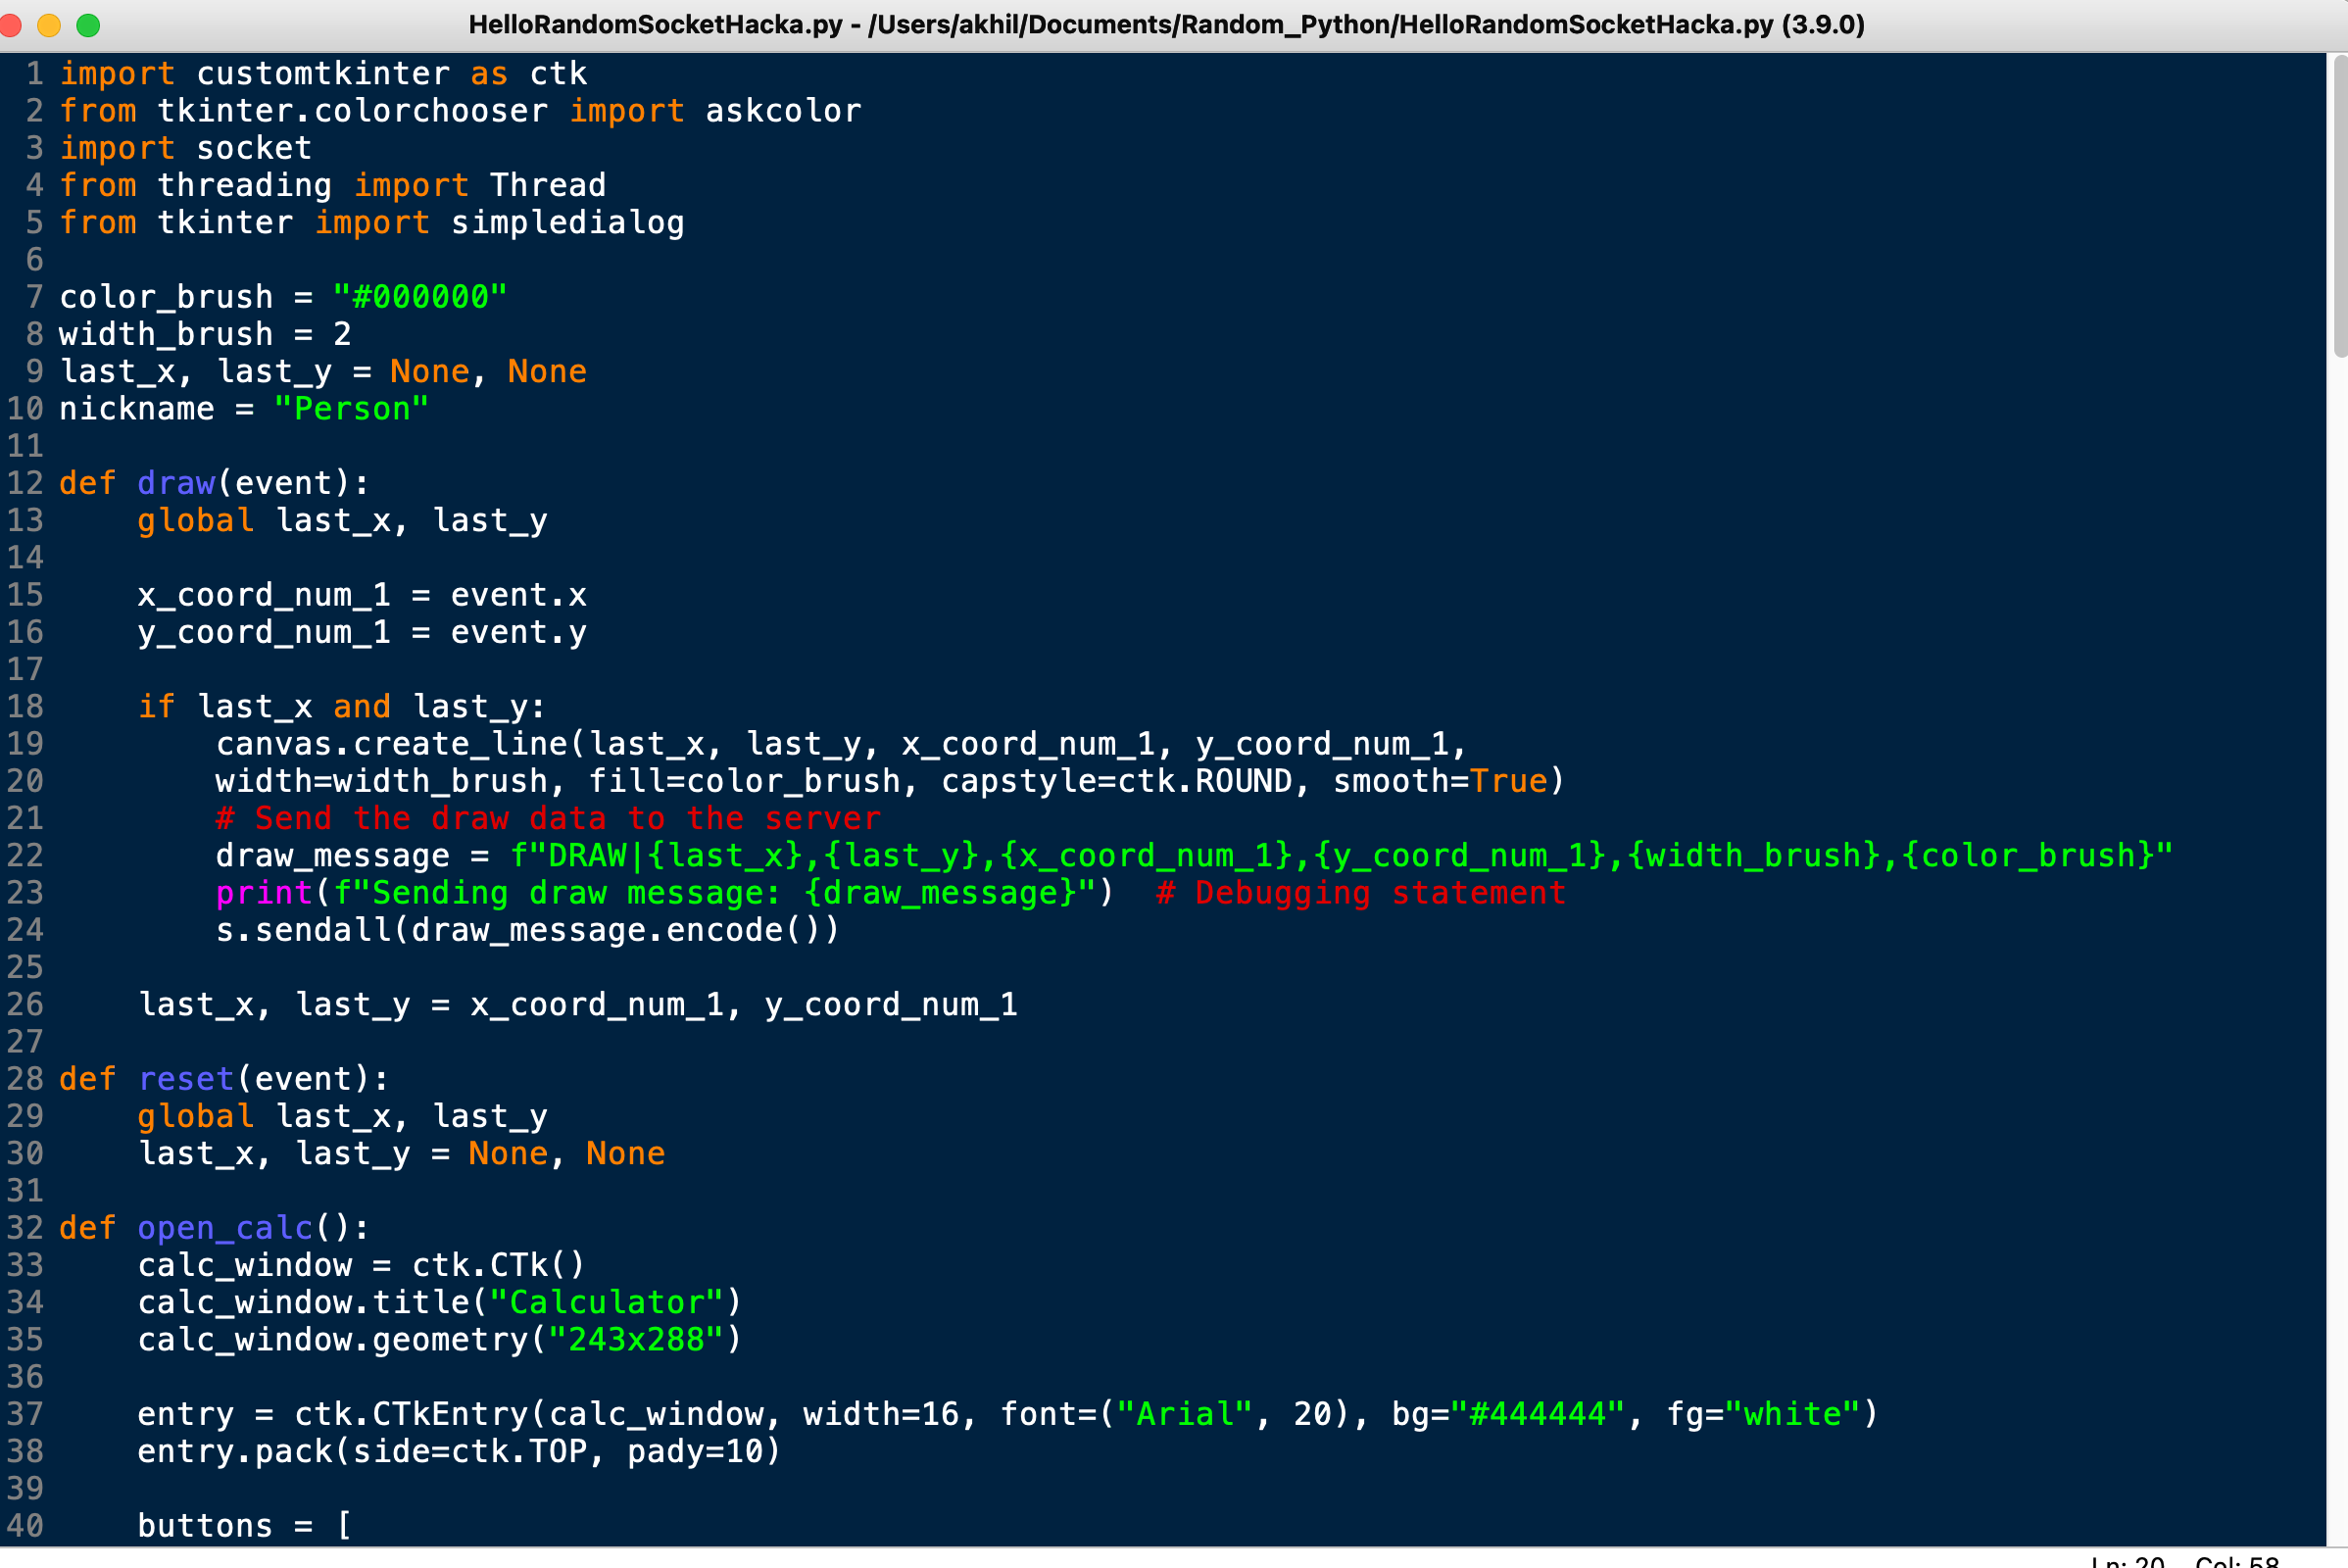Place cursor in "#000000" color string

pos(420,297)
